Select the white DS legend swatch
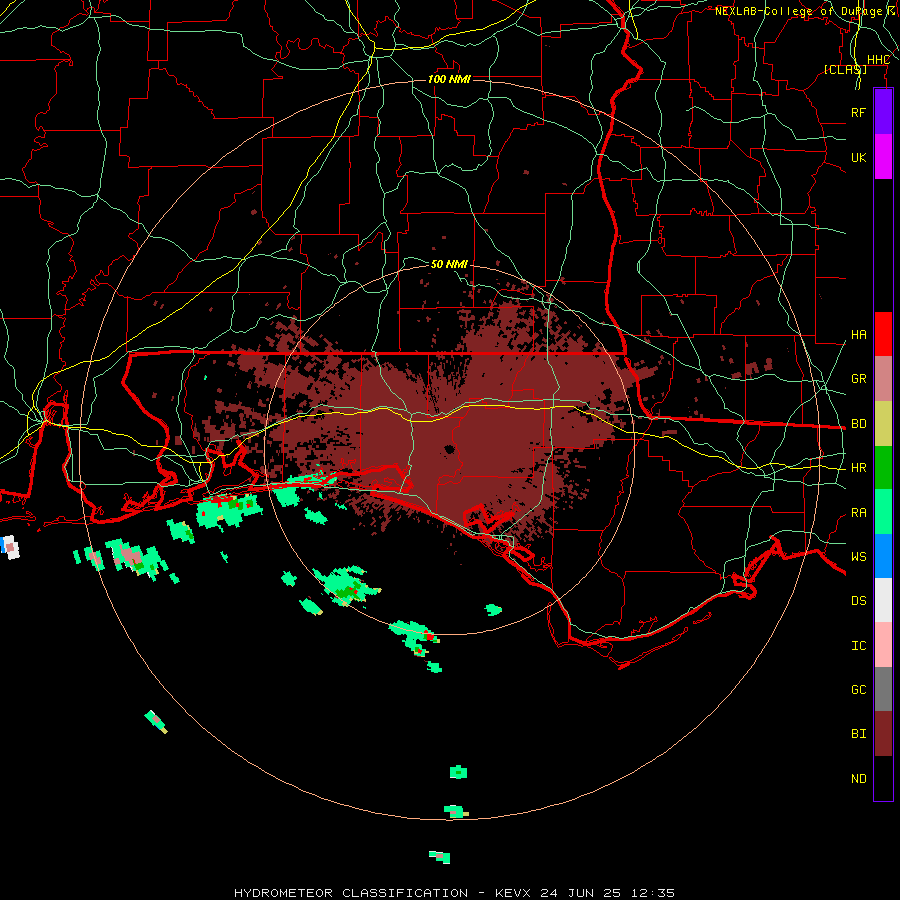The image size is (900, 900). [x=883, y=600]
